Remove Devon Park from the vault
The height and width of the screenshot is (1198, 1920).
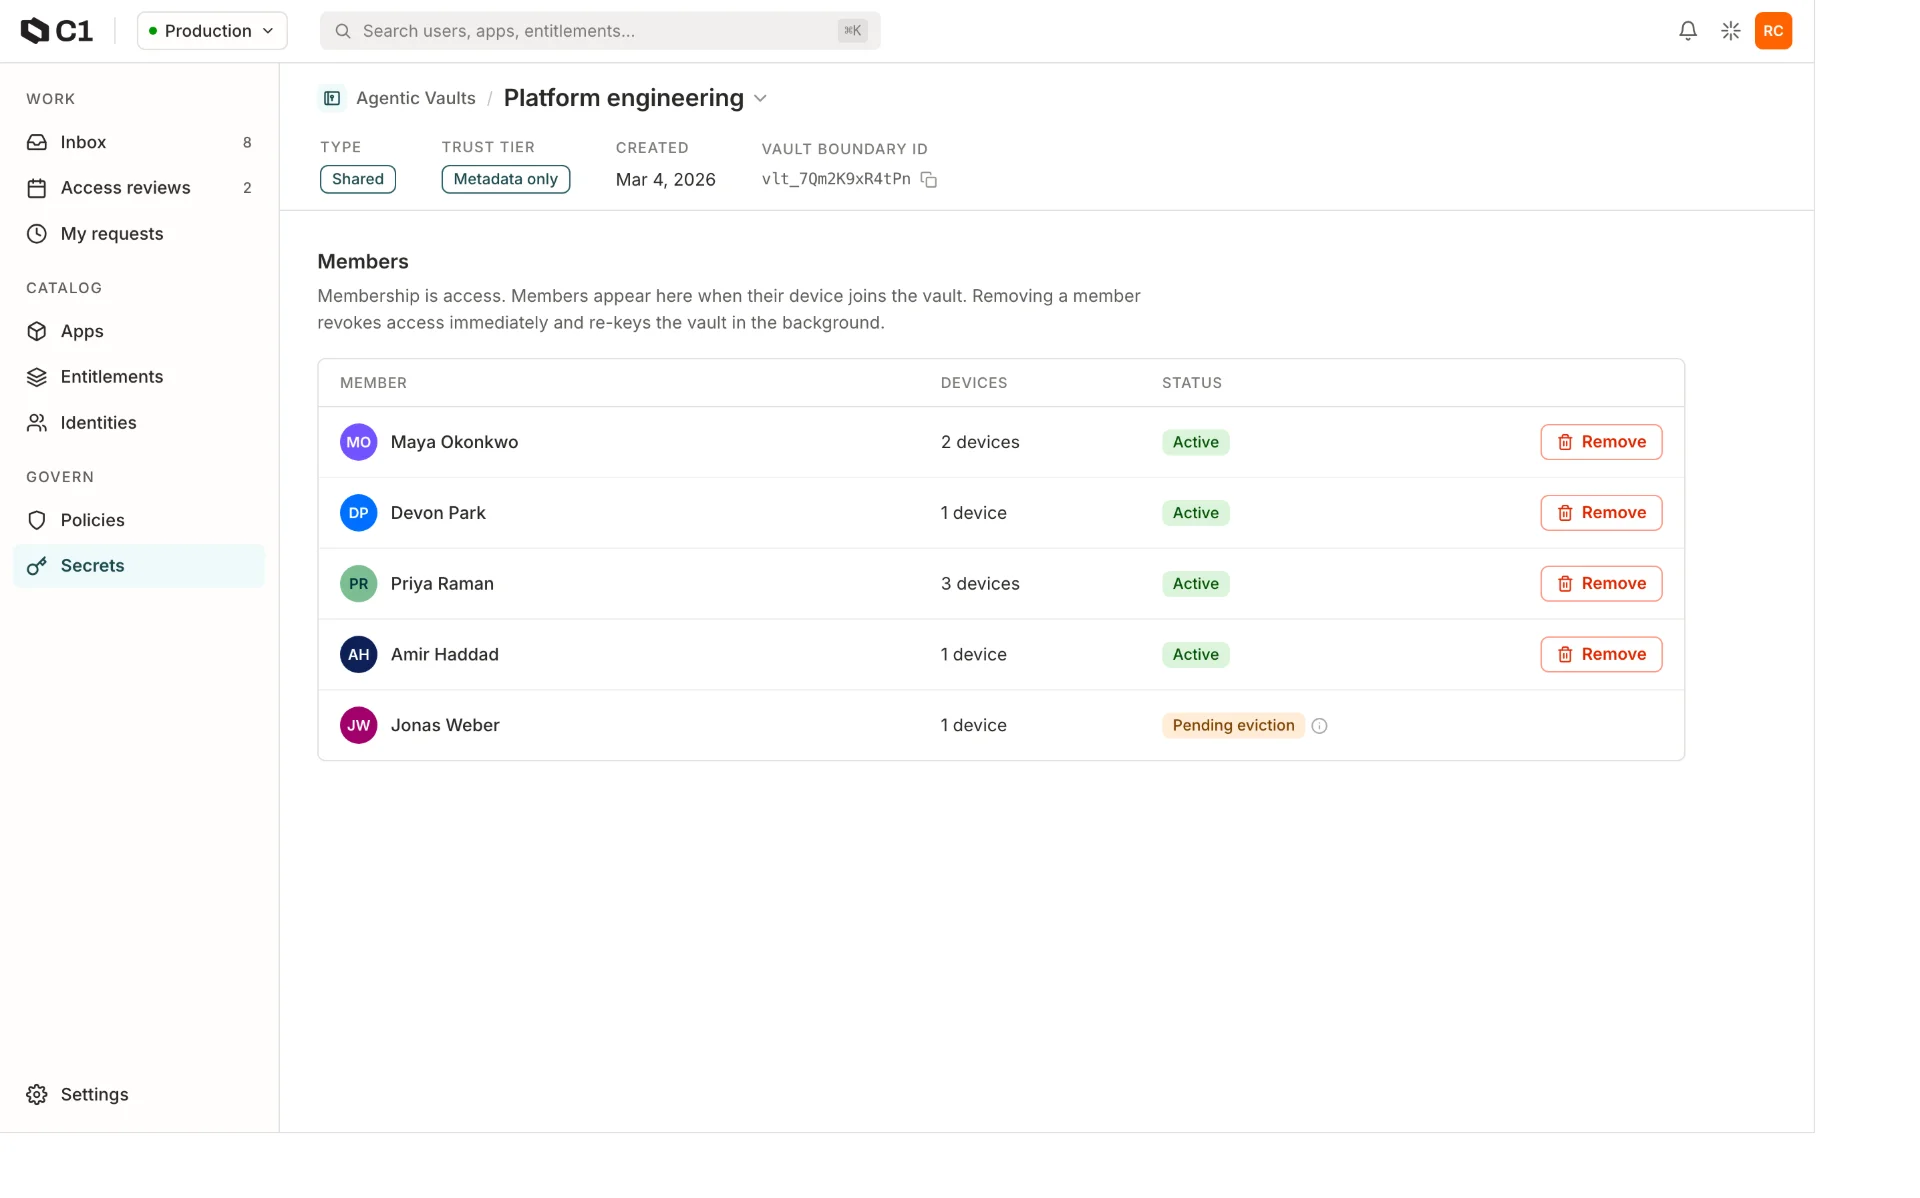click(x=1601, y=513)
